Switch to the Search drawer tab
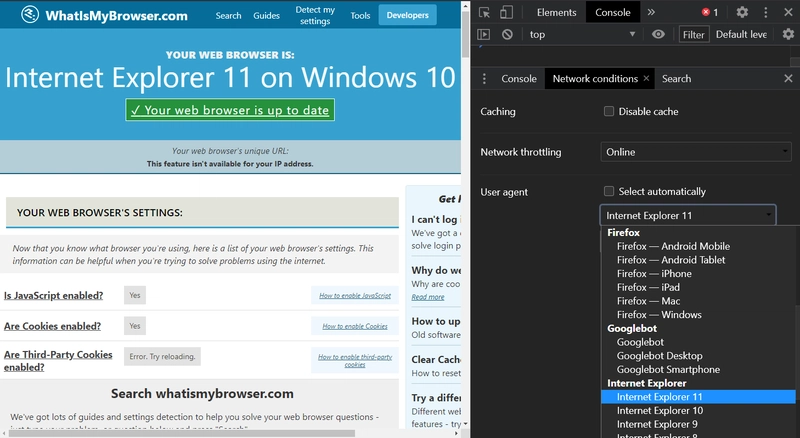Screen dimensions: 800x438 [x=676, y=78]
